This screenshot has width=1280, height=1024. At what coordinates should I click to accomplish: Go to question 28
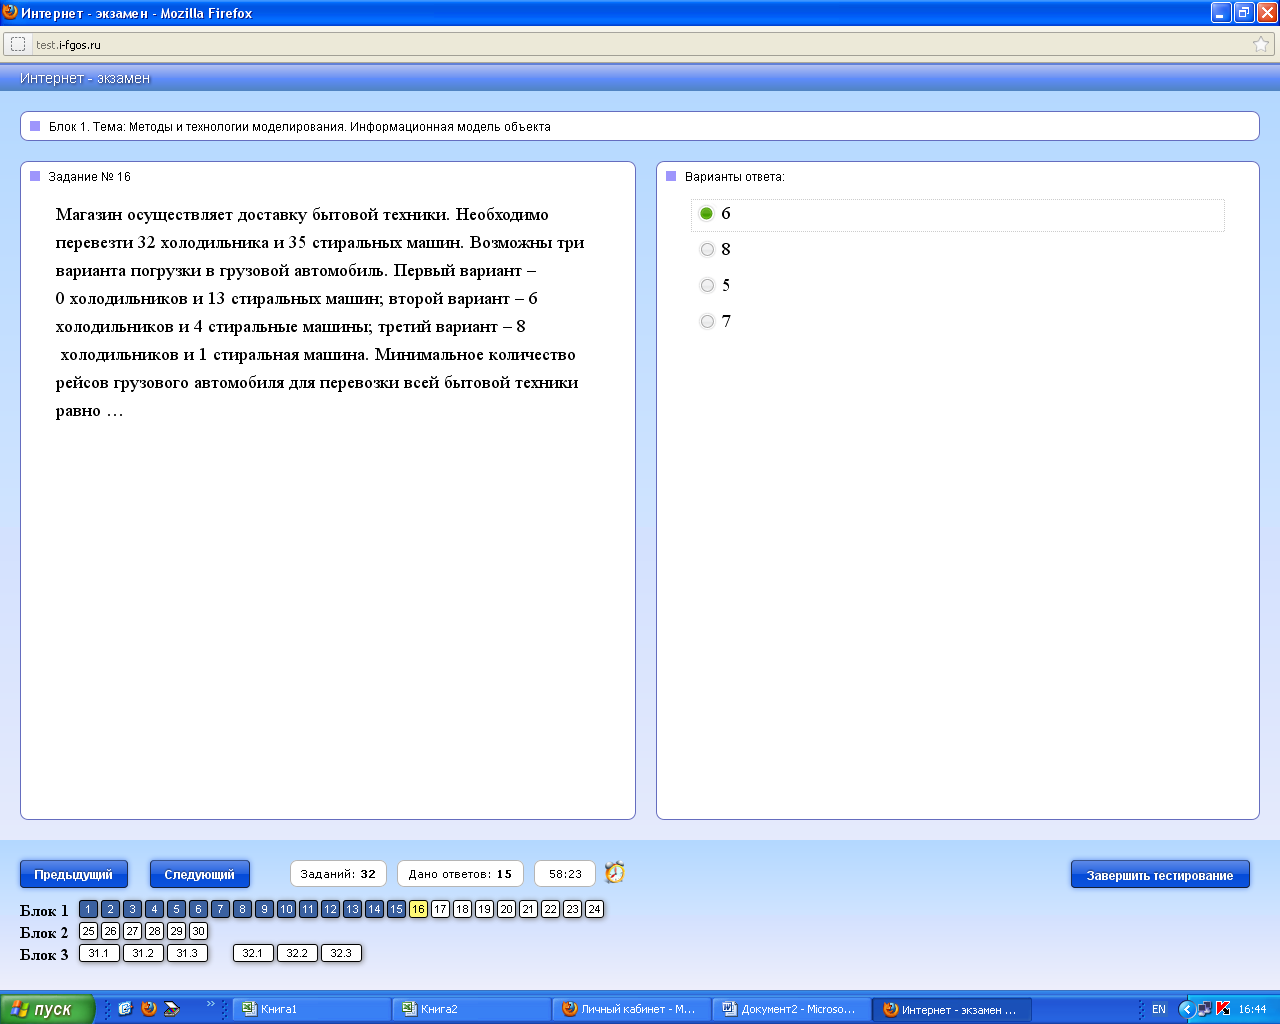tap(154, 931)
